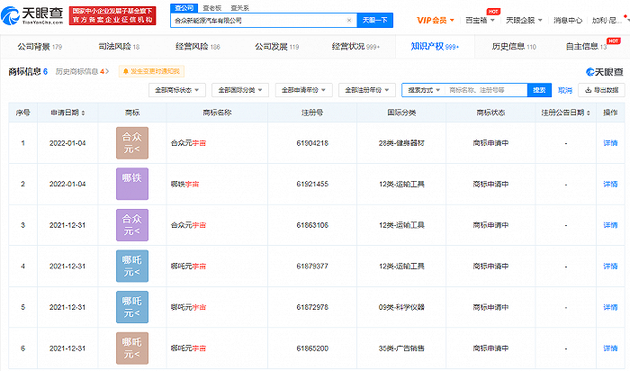This screenshot has width=630, height=371.
Task: Open the 经营风险 section tab
Action: (x=198, y=47)
